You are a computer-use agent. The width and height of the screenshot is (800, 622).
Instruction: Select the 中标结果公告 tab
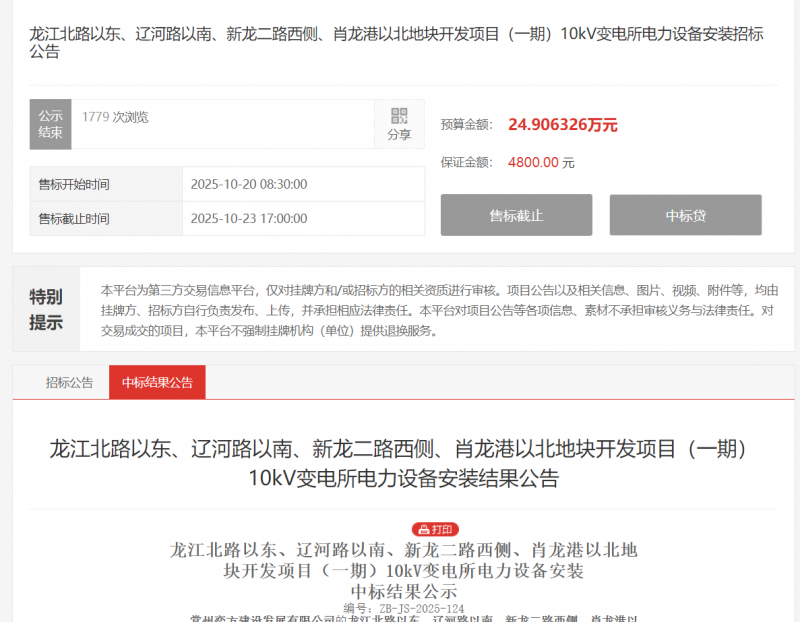[x=157, y=382]
